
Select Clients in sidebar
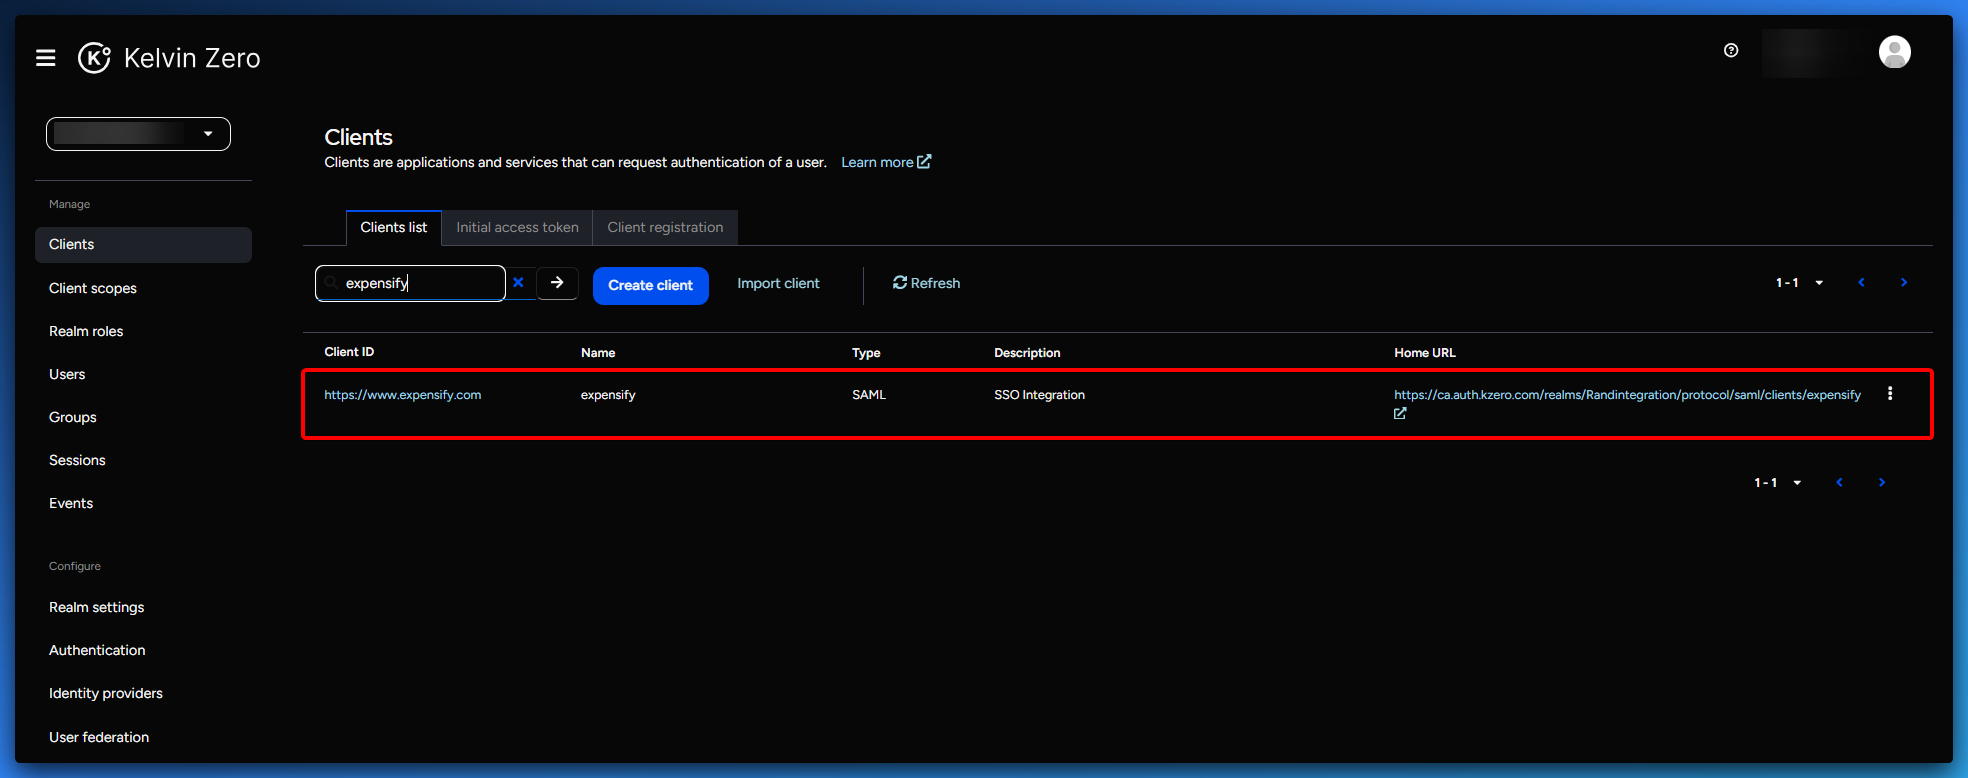point(143,245)
